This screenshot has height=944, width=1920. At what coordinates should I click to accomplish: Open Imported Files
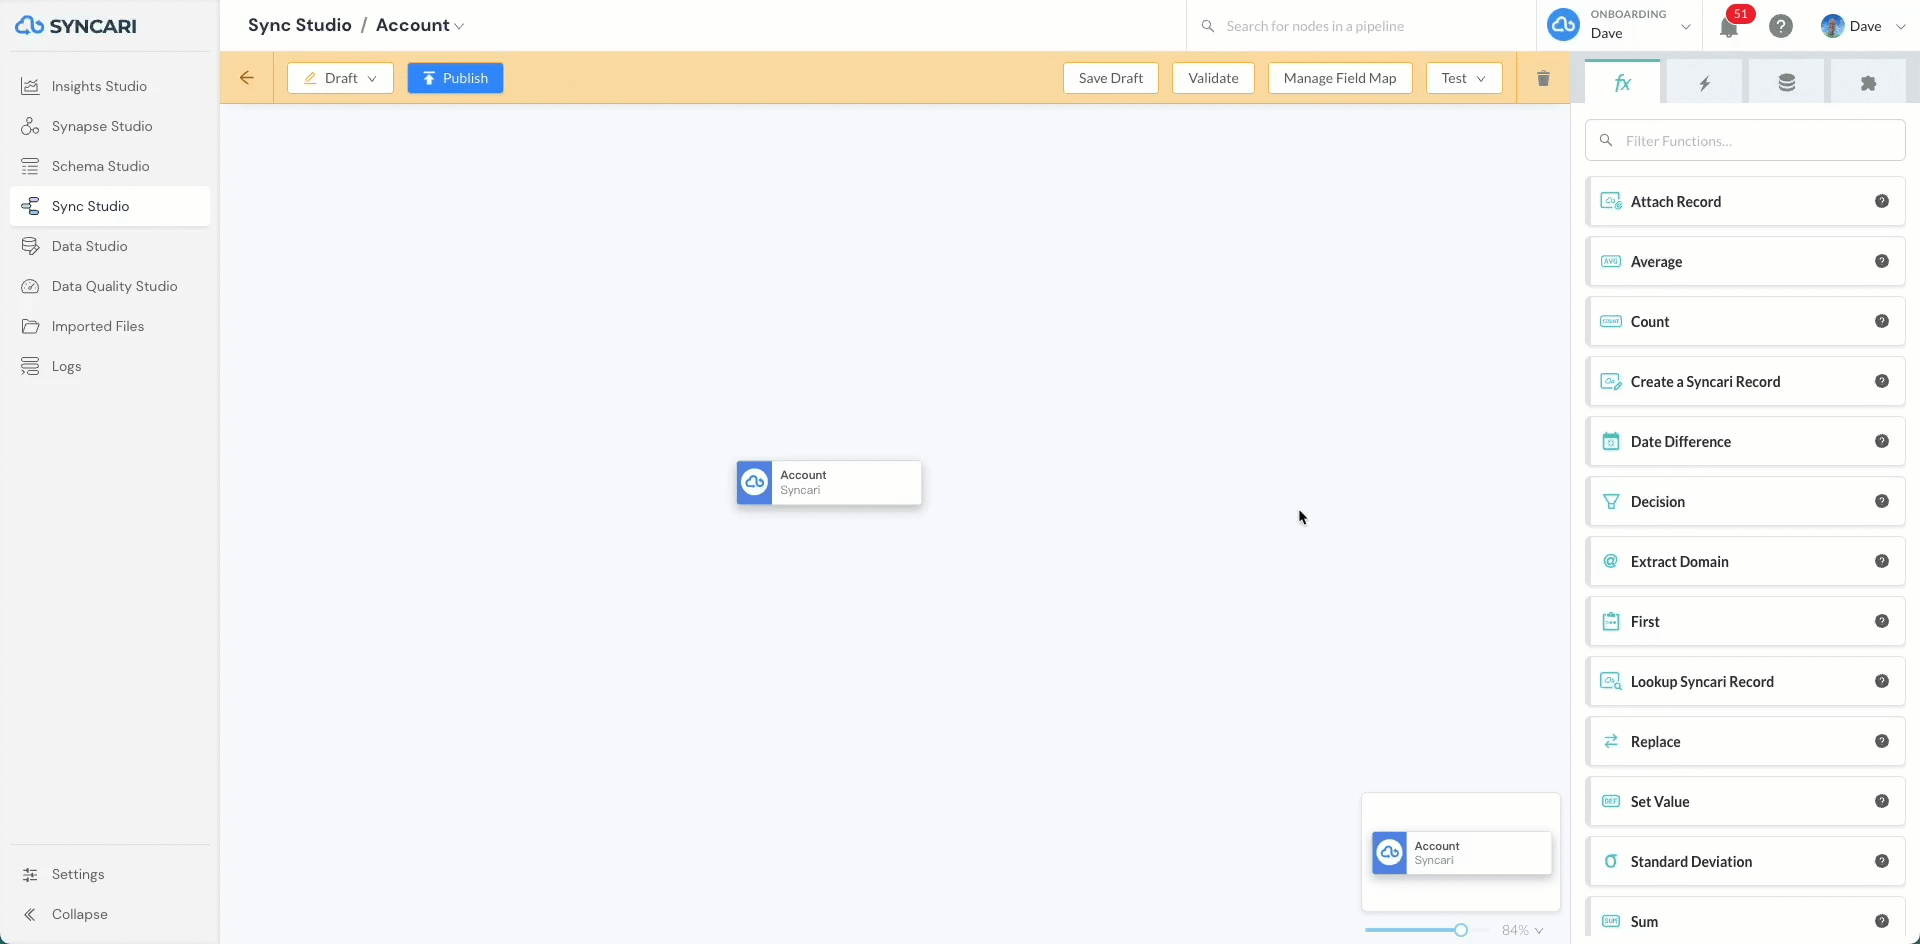(x=110, y=326)
